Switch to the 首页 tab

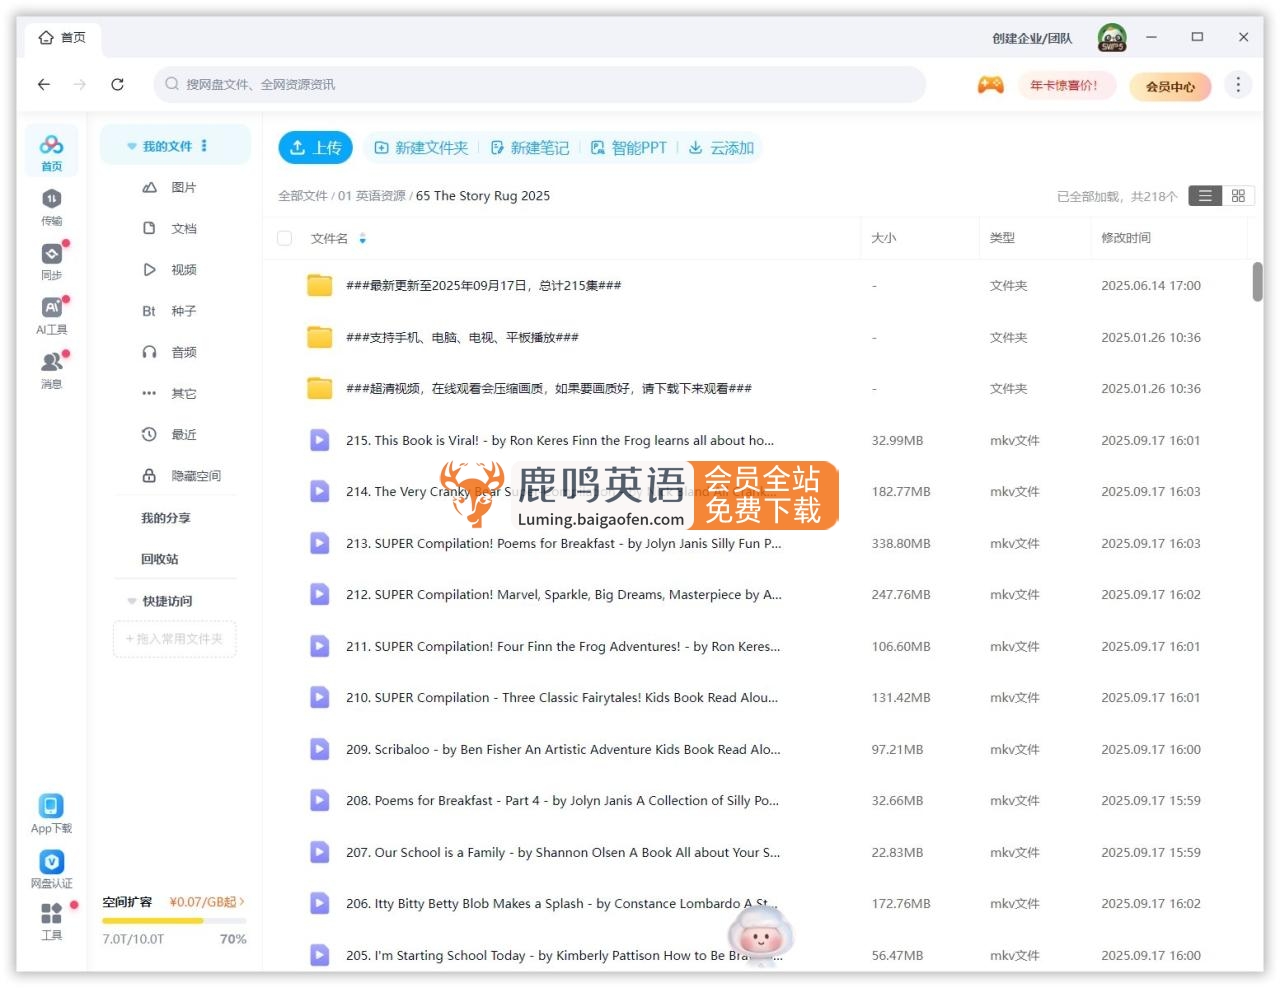coord(62,38)
